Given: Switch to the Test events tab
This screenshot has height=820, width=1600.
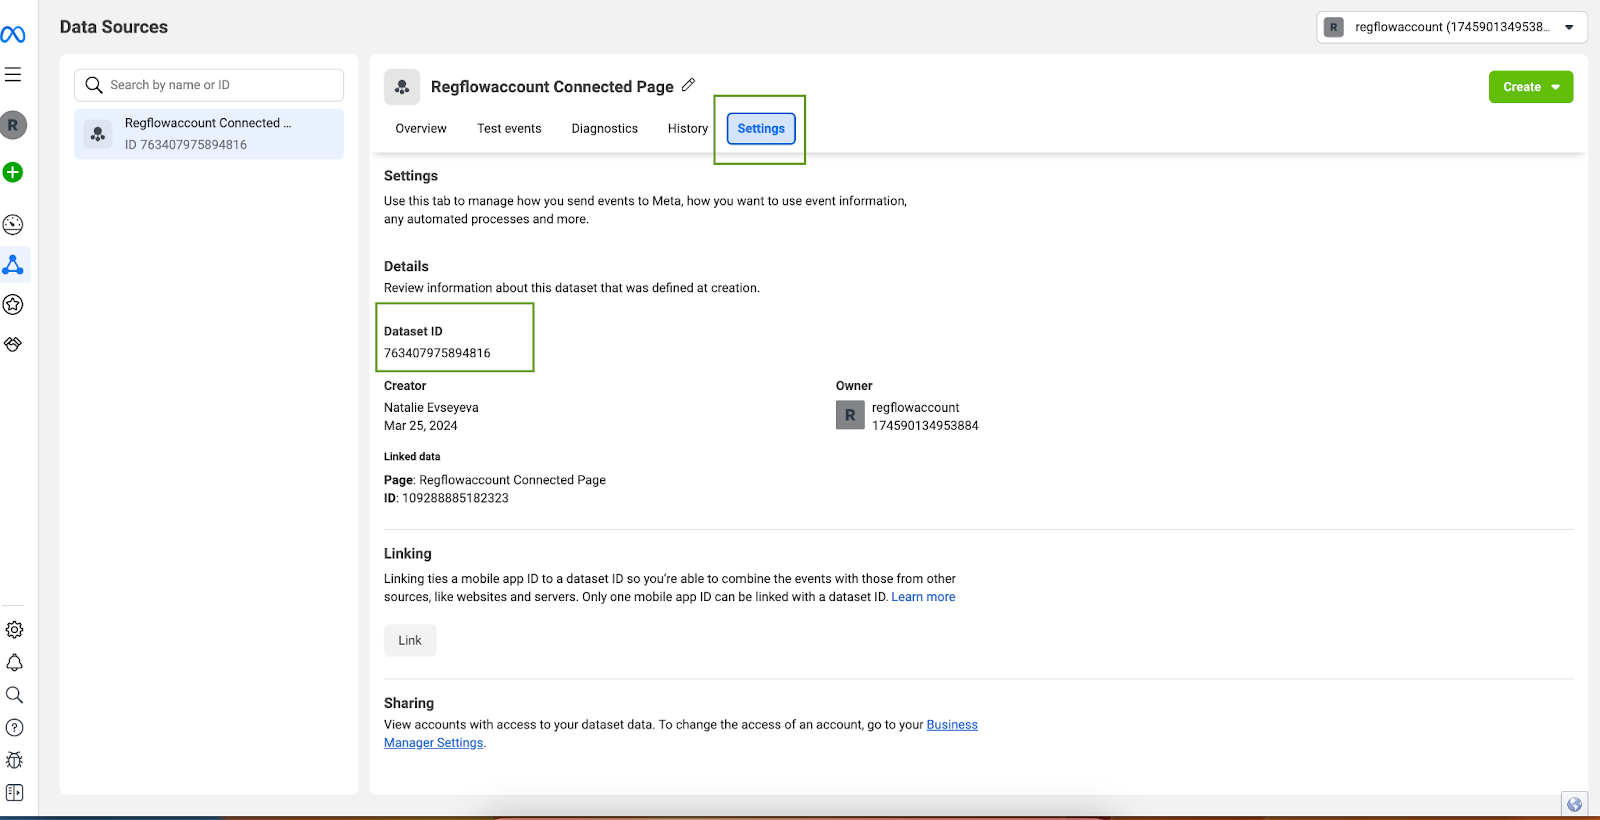Looking at the screenshot, I should pyautogui.click(x=509, y=129).
